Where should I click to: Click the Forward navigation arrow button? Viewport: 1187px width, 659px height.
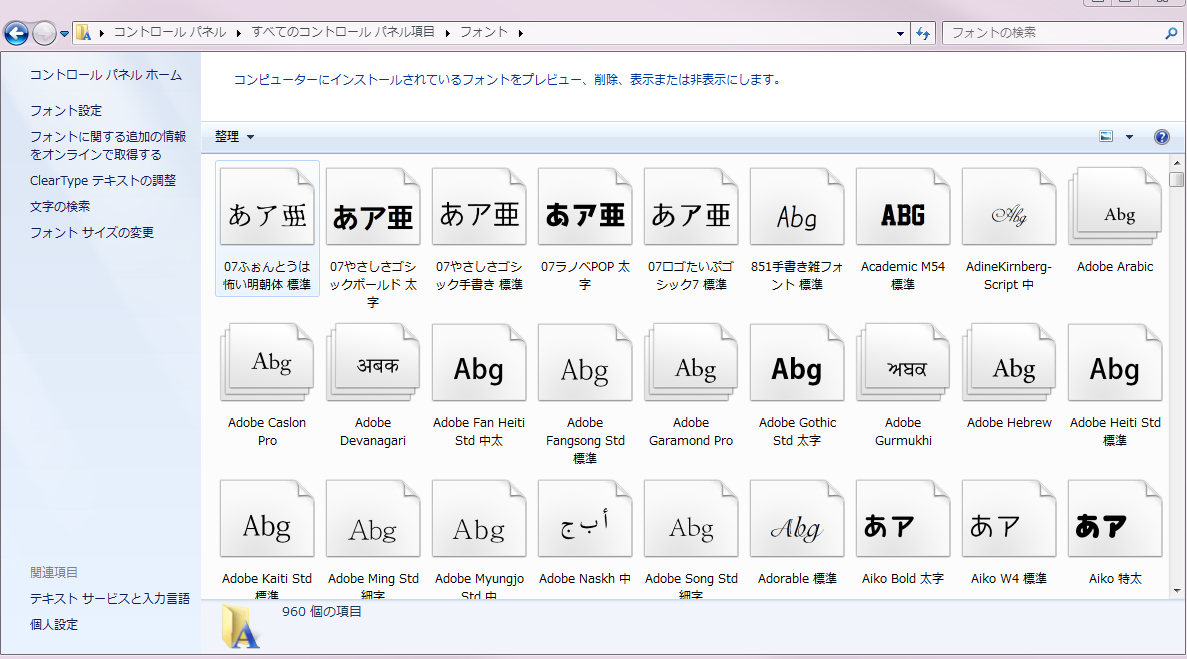[x=44, y=33]
